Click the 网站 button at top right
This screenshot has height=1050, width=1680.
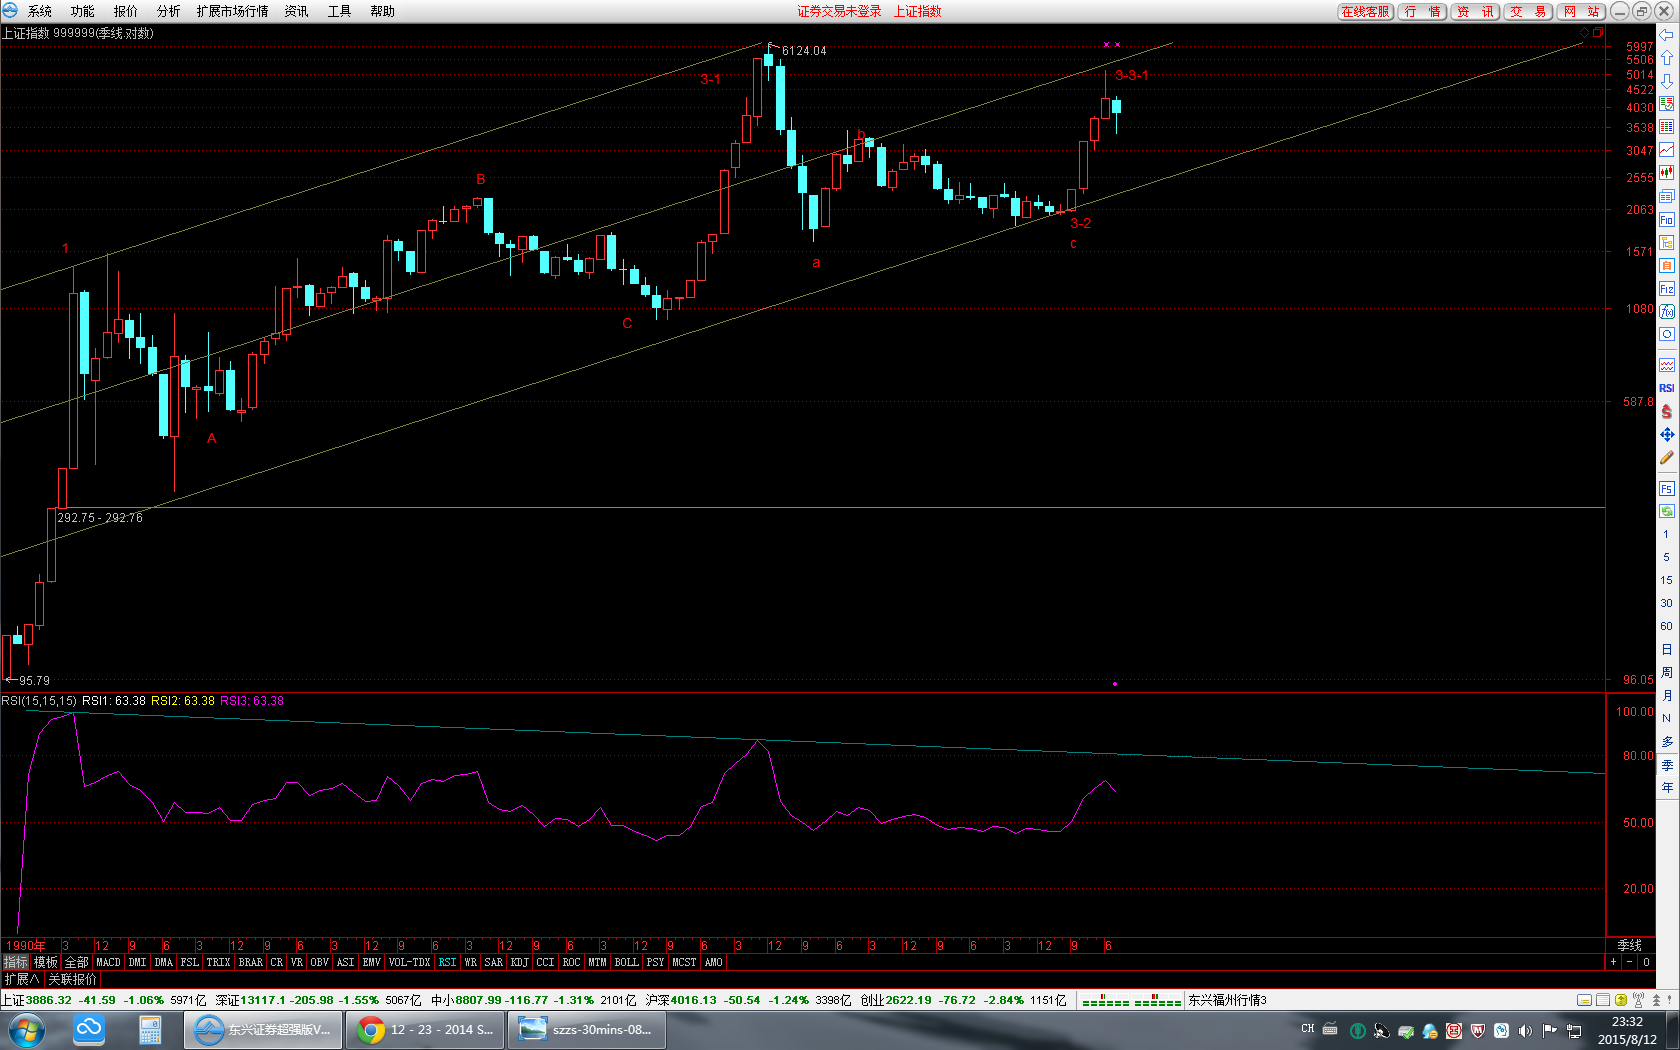(x=1581, y=11)
